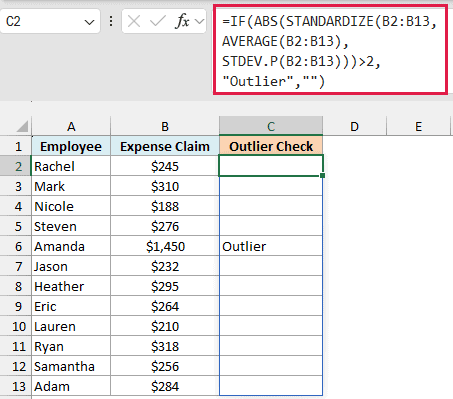Select the cell containing Mark

point(71,186)
